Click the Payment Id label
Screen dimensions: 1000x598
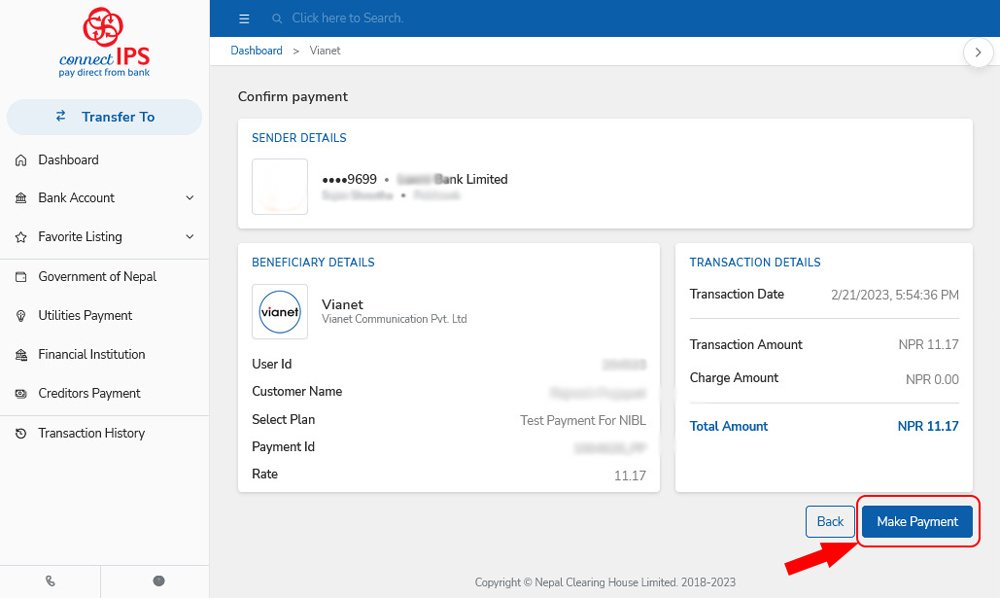(x=283, y=447)
